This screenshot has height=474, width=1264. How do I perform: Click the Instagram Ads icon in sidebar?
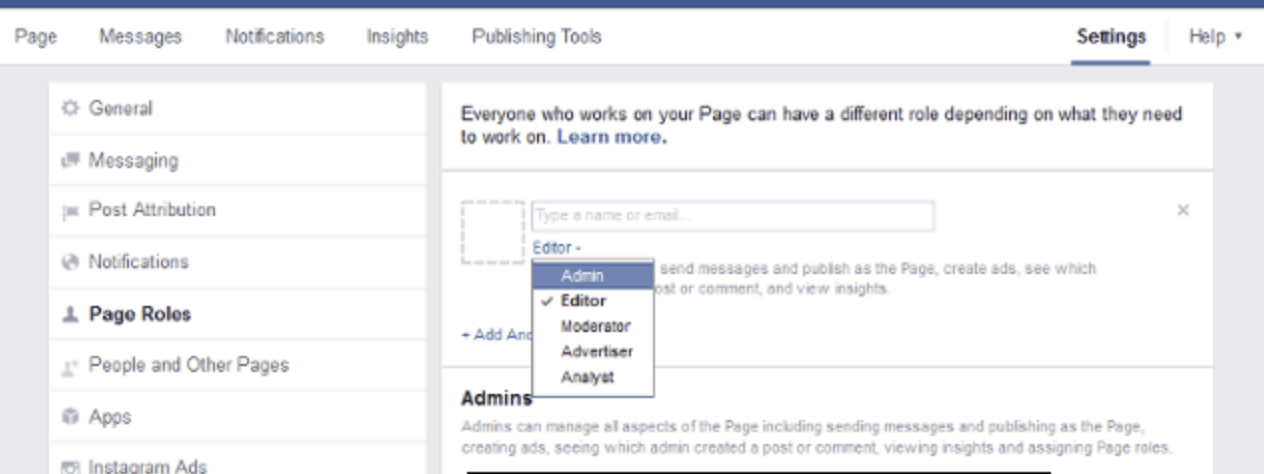(70, 467)
